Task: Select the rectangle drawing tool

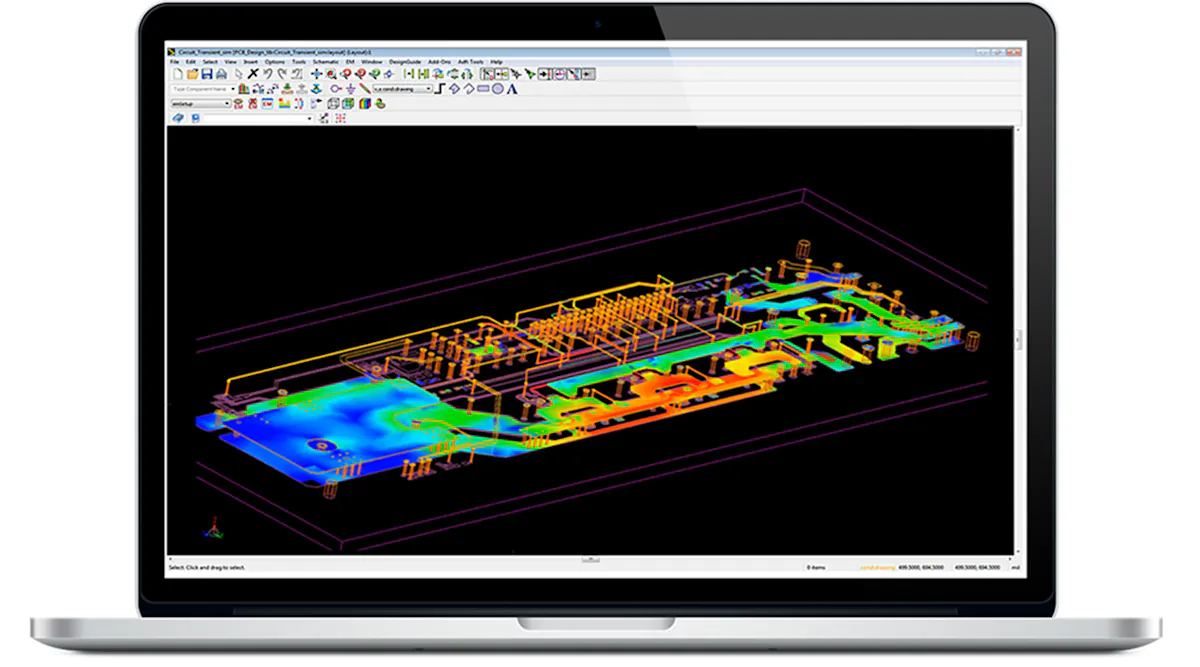Action: (x=484, y=89)
